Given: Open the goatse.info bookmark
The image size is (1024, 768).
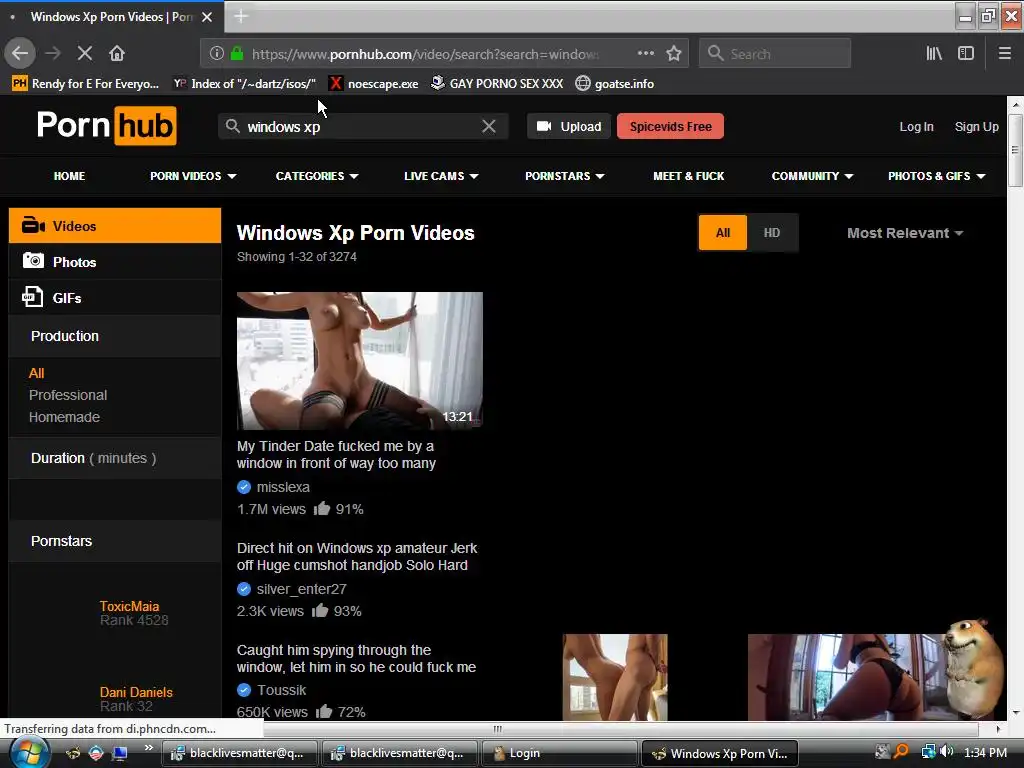Looking at the screenshot, I should pyautogui.click(x=615, y=84).
